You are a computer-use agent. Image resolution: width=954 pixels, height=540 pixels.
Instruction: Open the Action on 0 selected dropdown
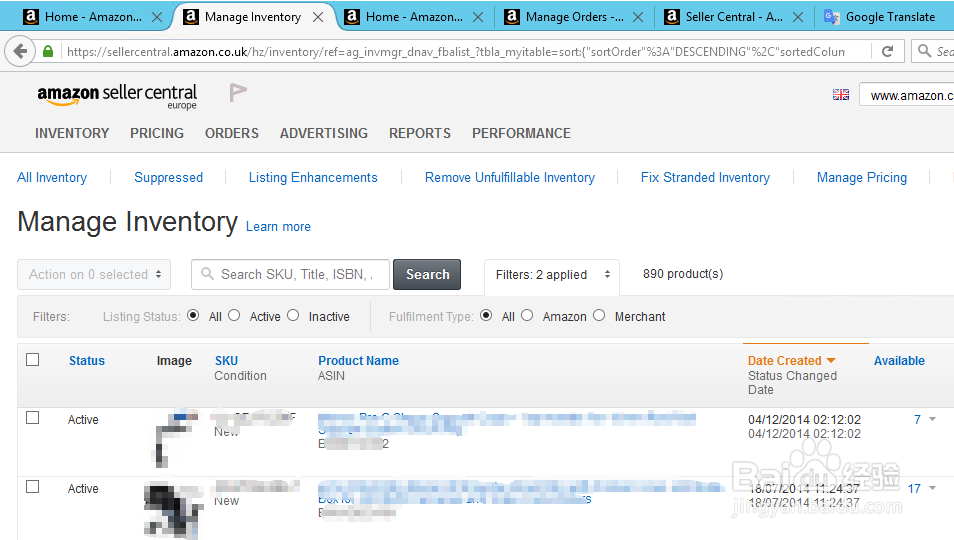pos(94,274)
